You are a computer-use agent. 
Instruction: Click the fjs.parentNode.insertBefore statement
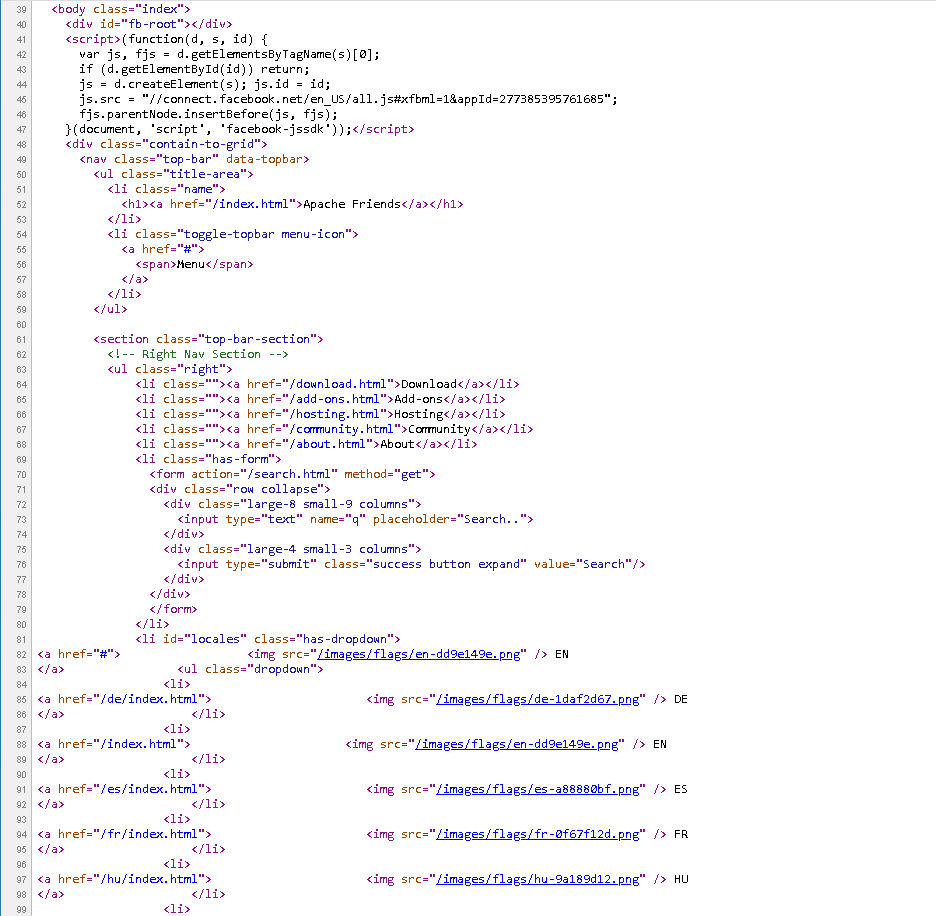point(208,114)
